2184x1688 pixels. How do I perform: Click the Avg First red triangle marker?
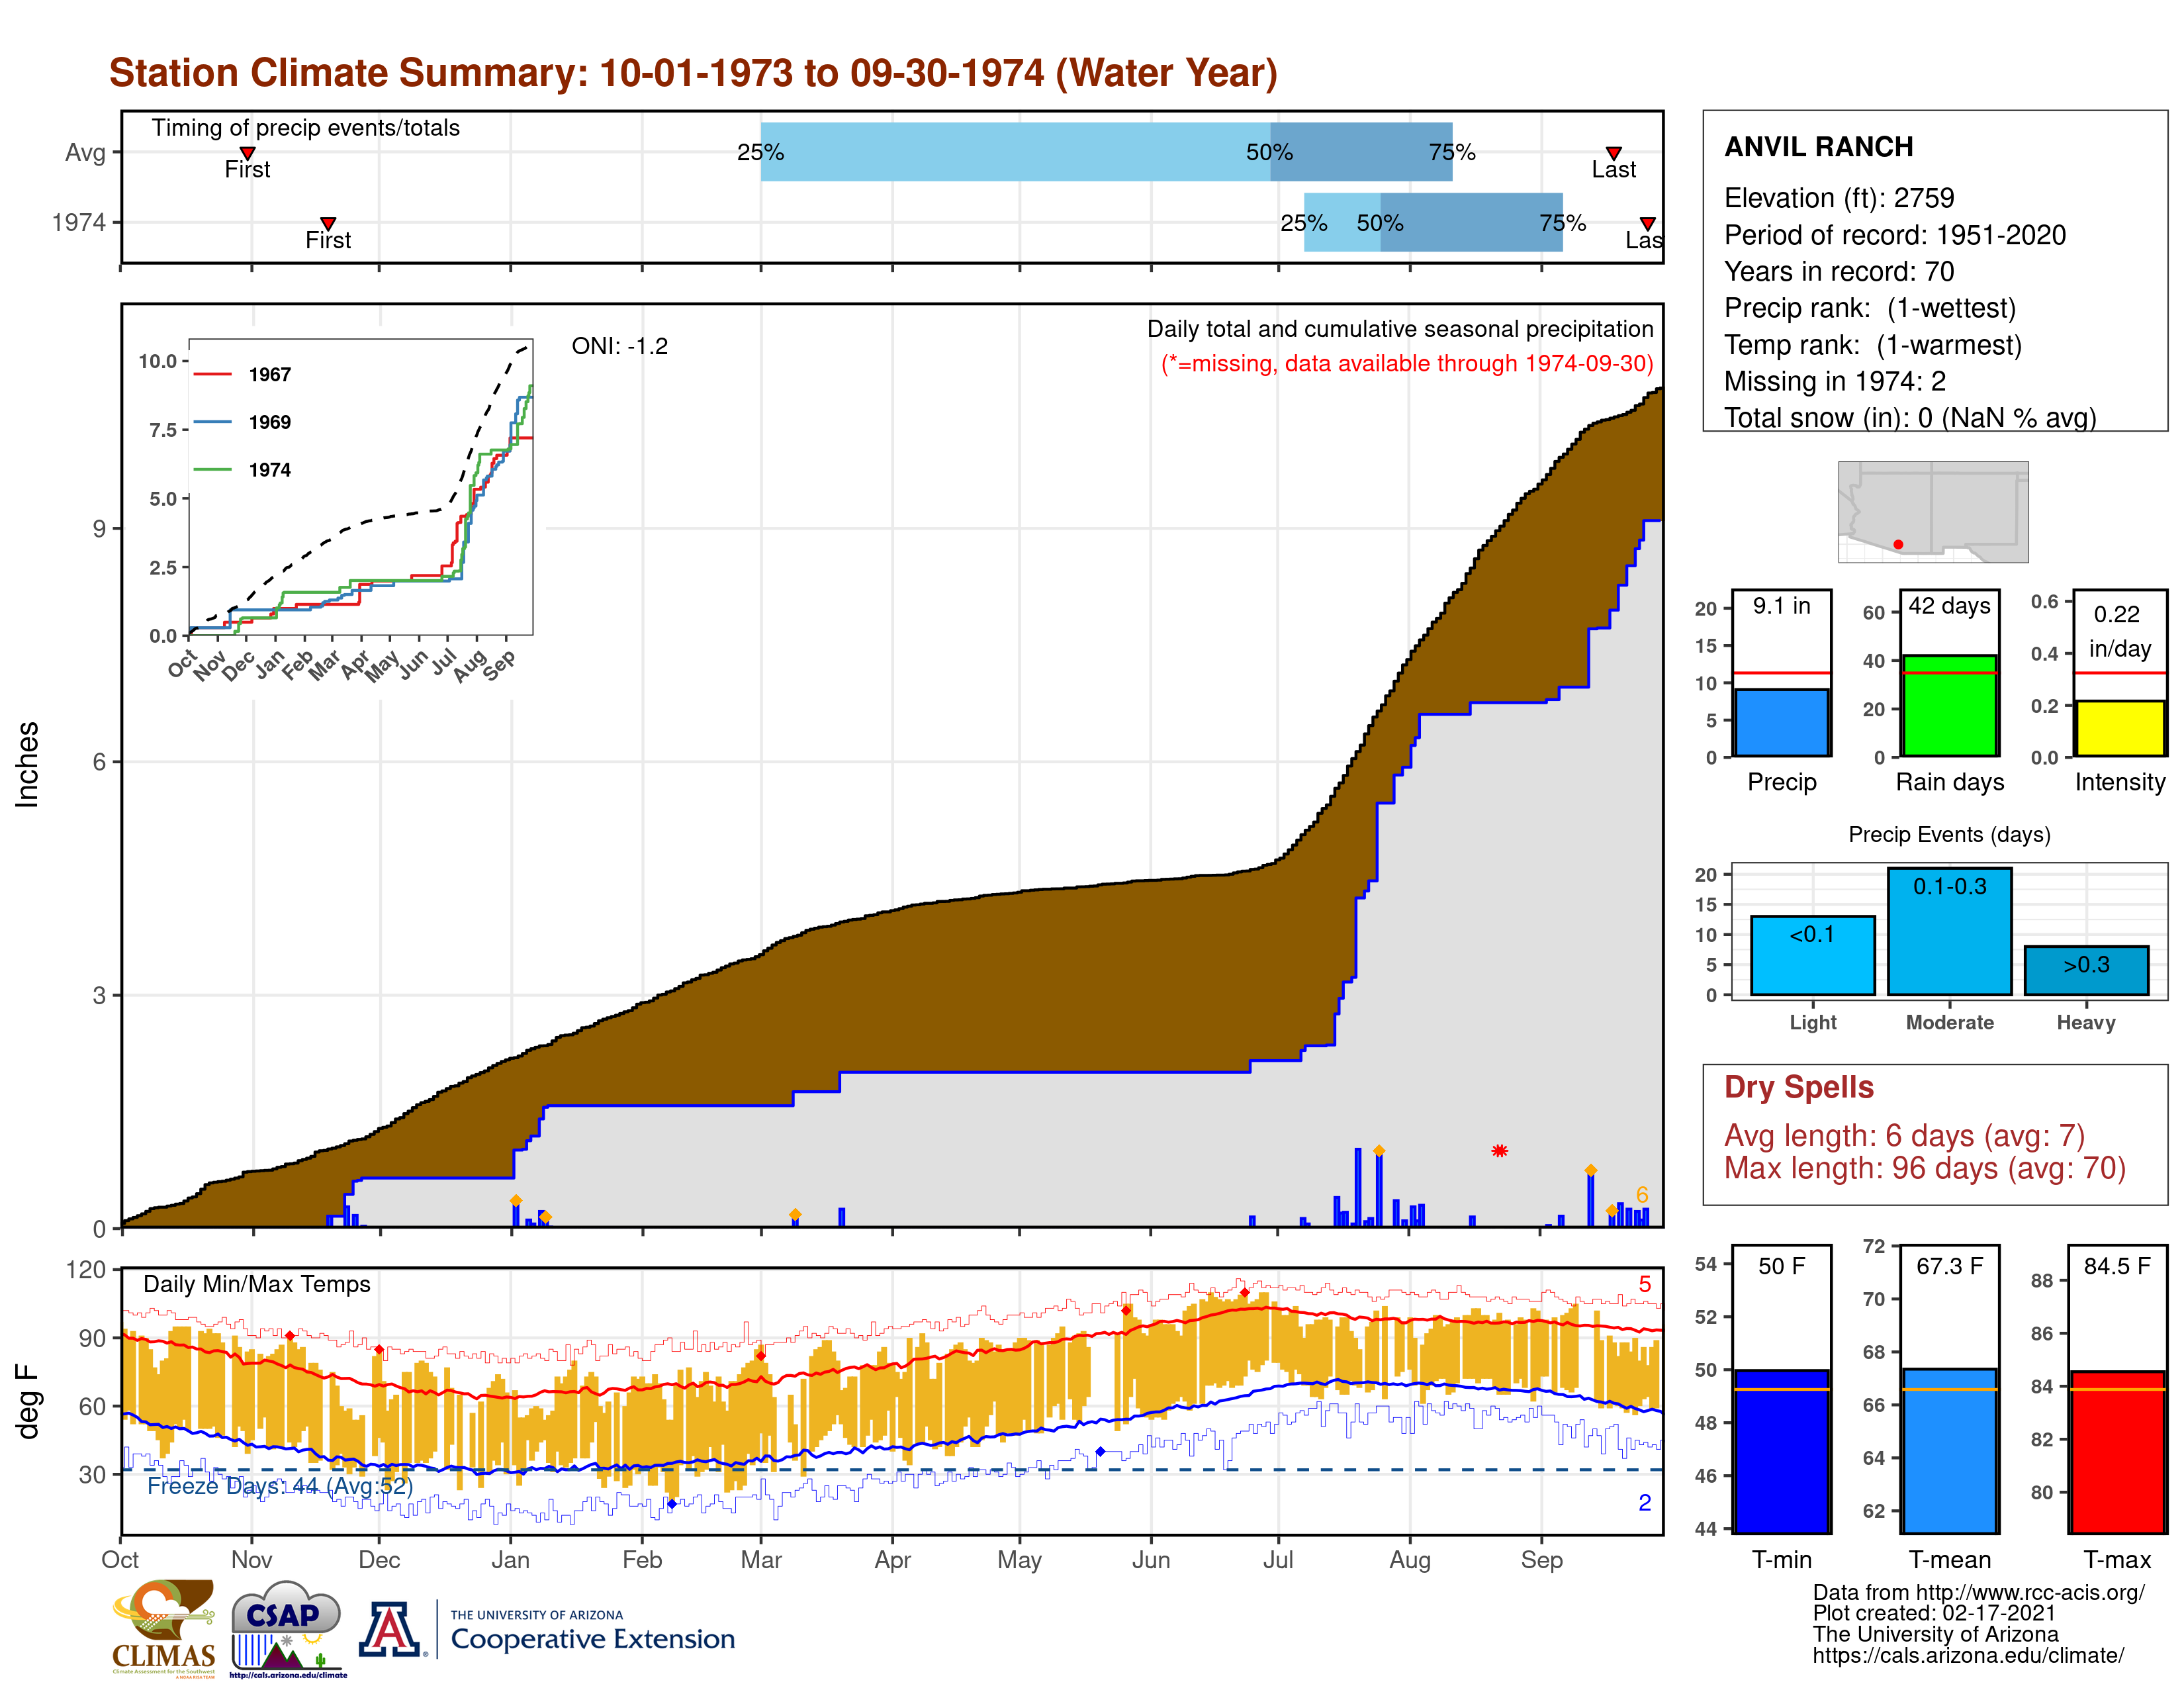(x=247, y=153)
